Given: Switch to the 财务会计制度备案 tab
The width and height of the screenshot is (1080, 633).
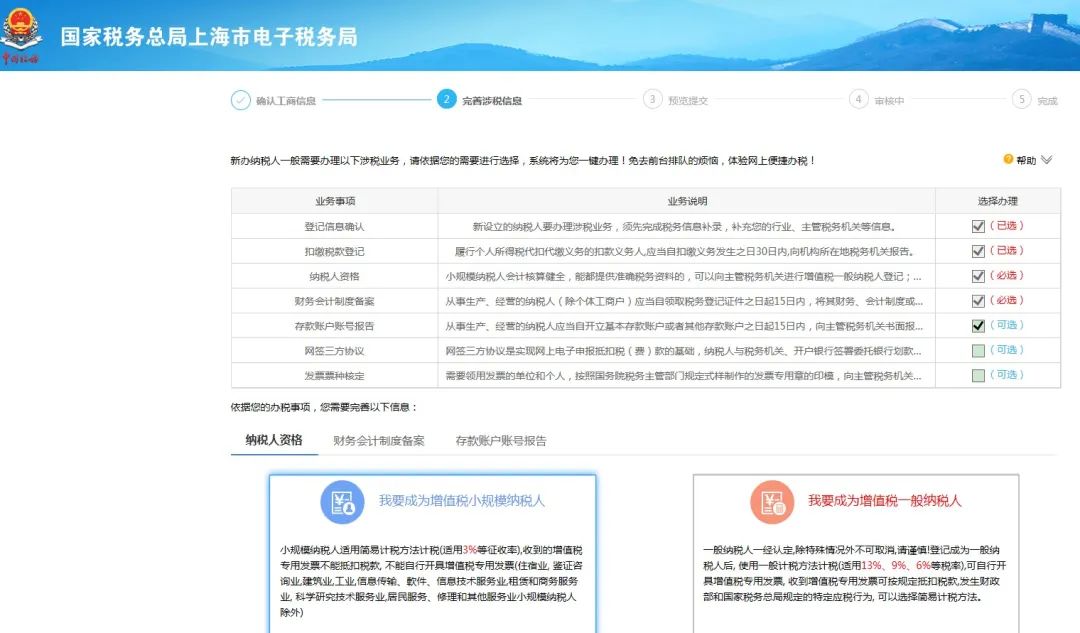Looking at the screenshot, I should tap(379, 440).
